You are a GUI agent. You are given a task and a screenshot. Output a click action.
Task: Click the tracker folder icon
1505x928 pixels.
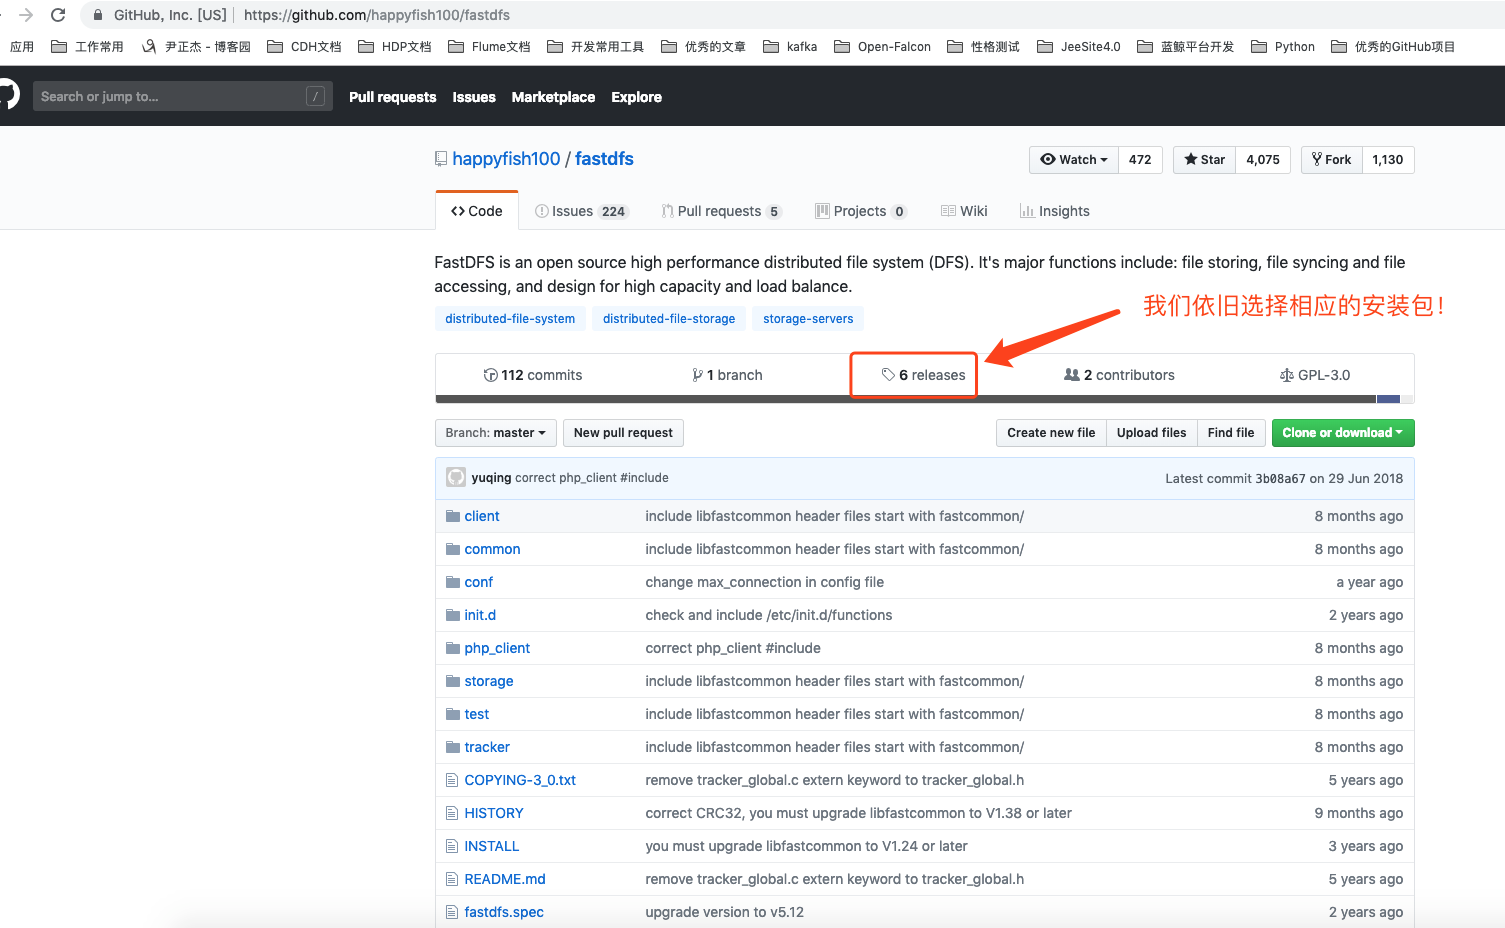[x=453, y=747]
